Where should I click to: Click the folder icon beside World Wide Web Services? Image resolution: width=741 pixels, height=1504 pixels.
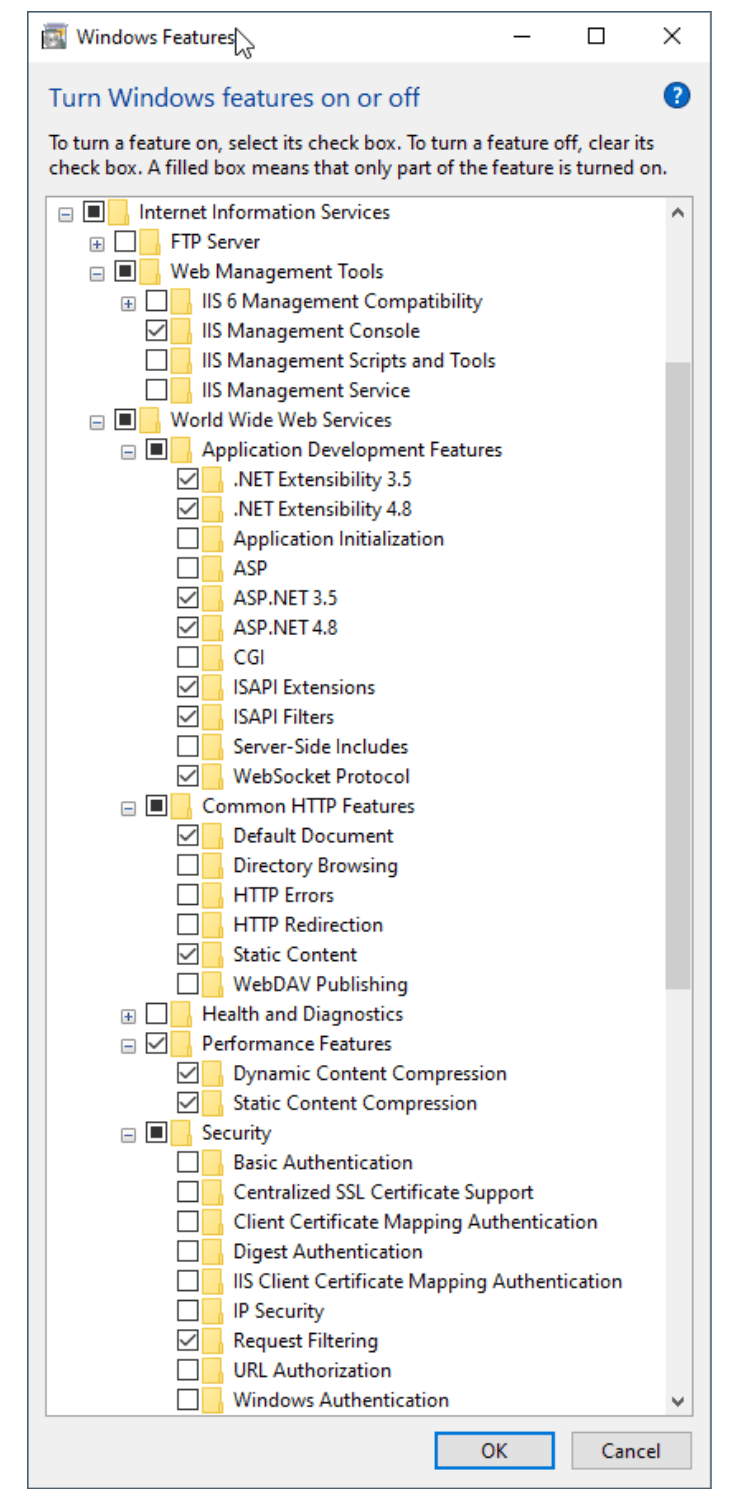[x=150, y=420]
